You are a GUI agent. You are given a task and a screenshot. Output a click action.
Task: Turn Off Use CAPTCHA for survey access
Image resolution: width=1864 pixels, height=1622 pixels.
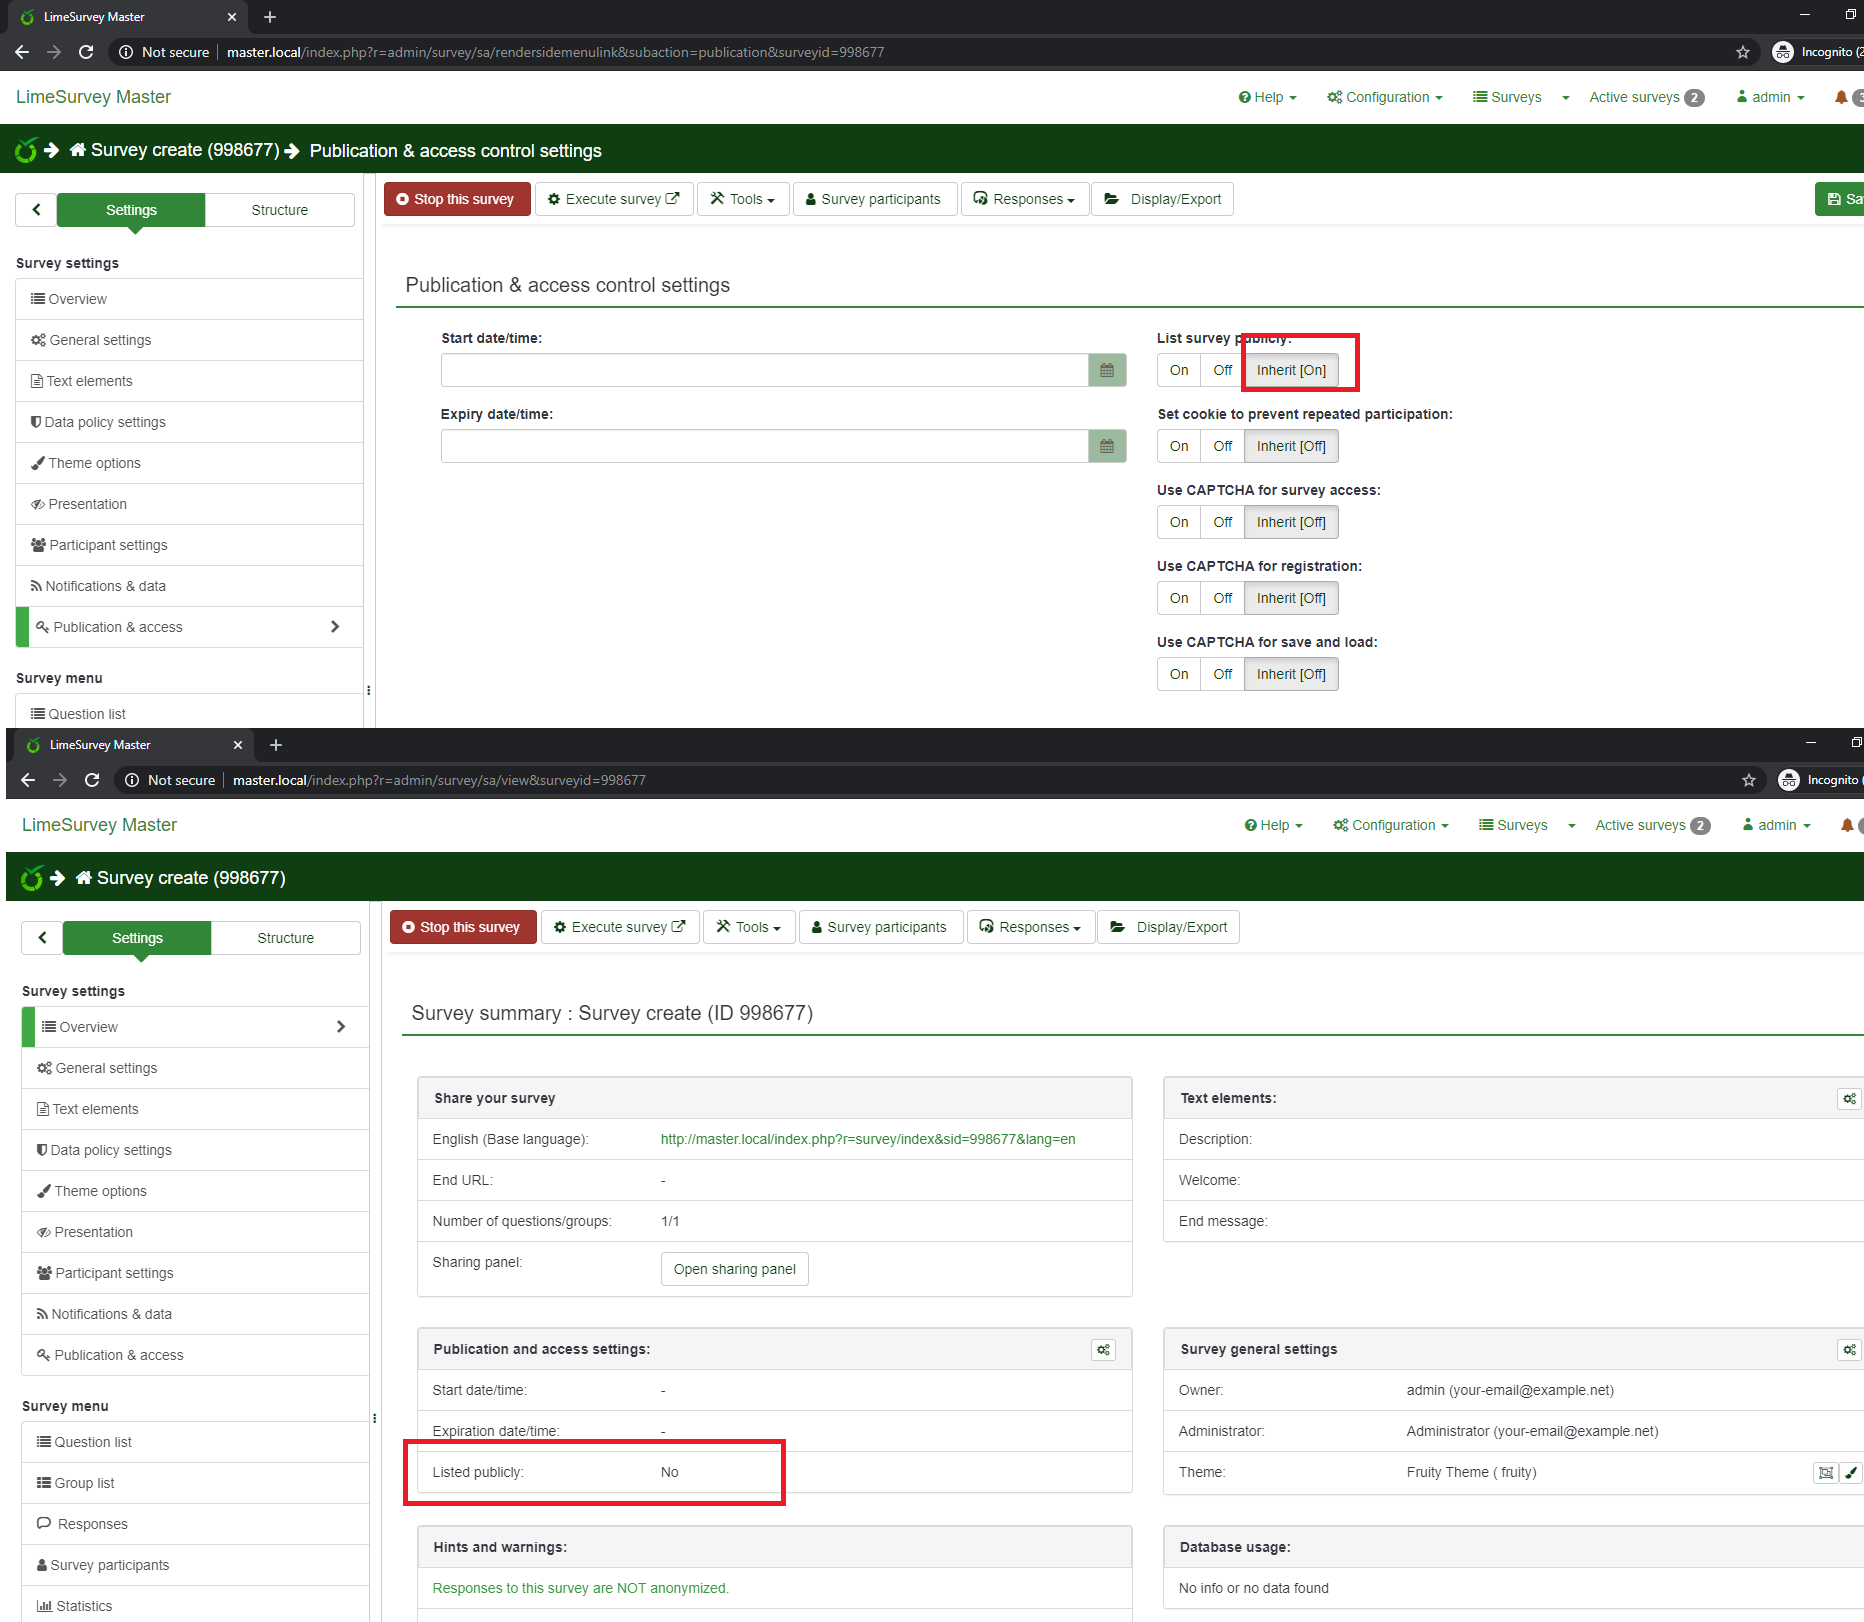coord(1222,522)
